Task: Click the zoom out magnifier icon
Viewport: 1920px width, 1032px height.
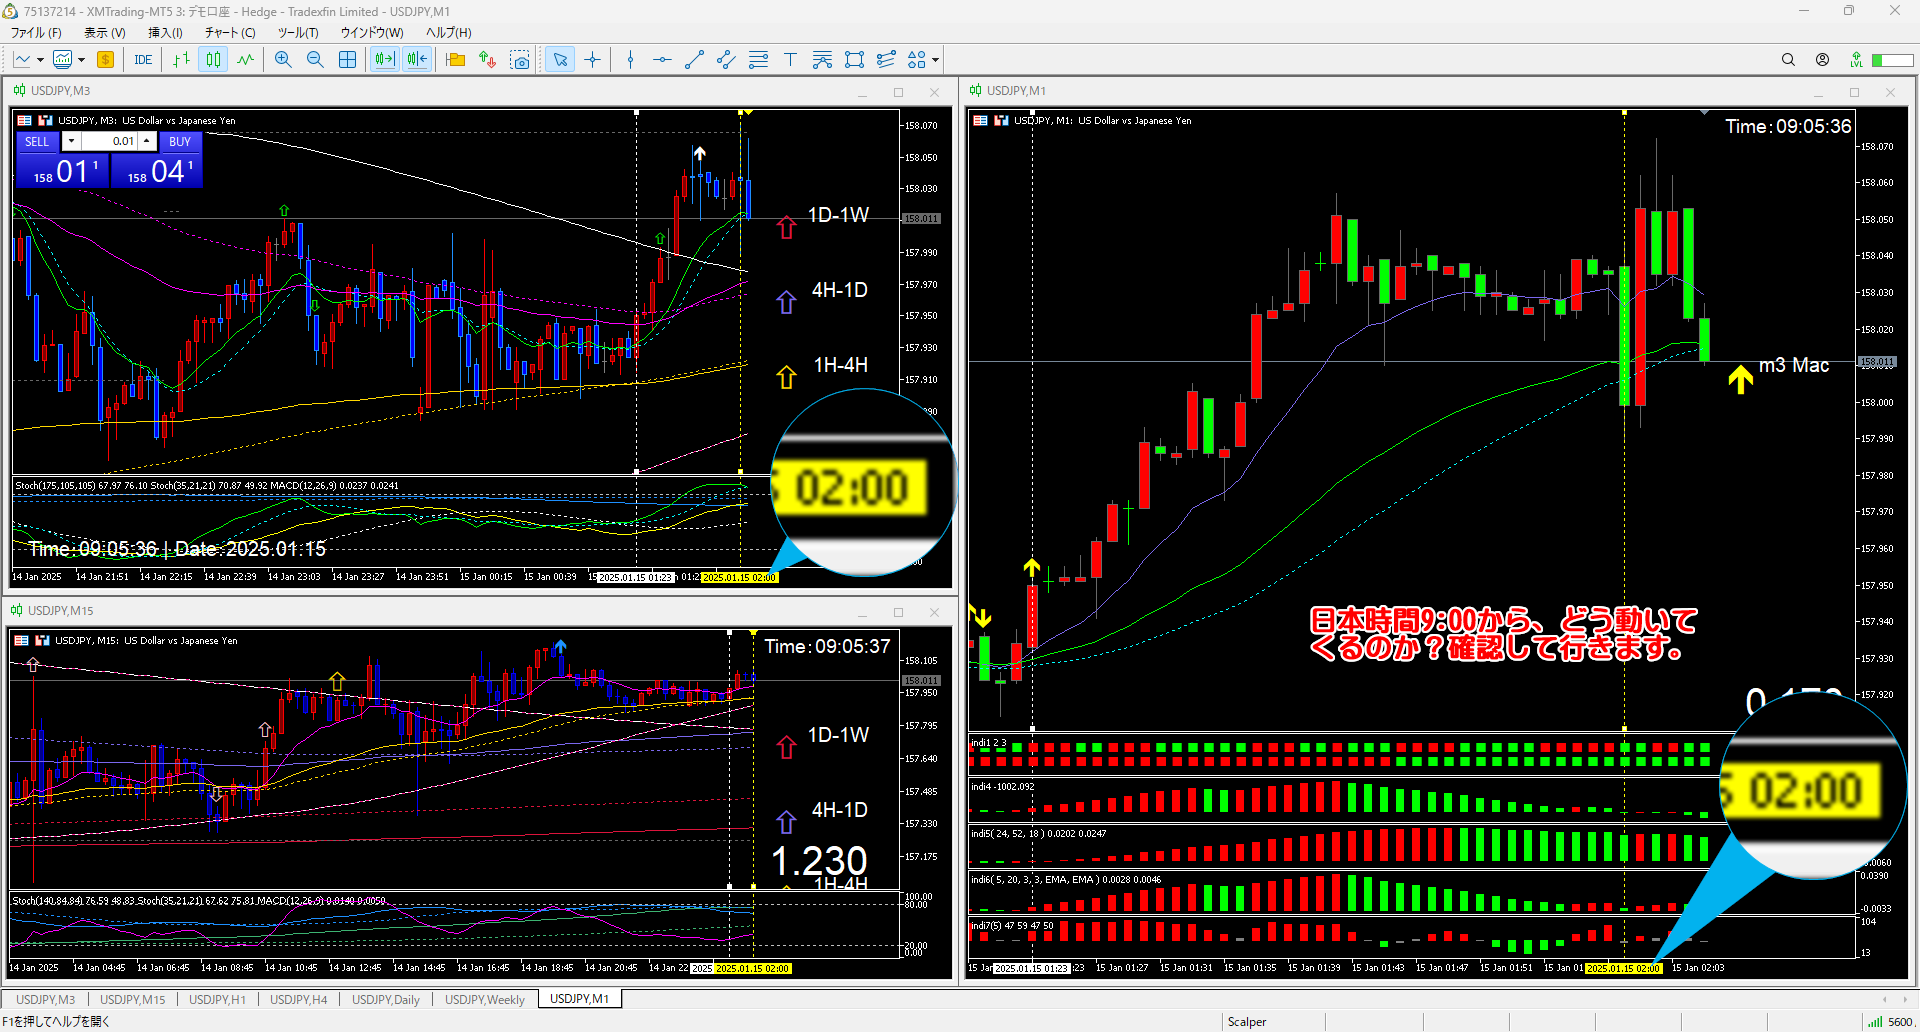Action: tap(315, 60)
